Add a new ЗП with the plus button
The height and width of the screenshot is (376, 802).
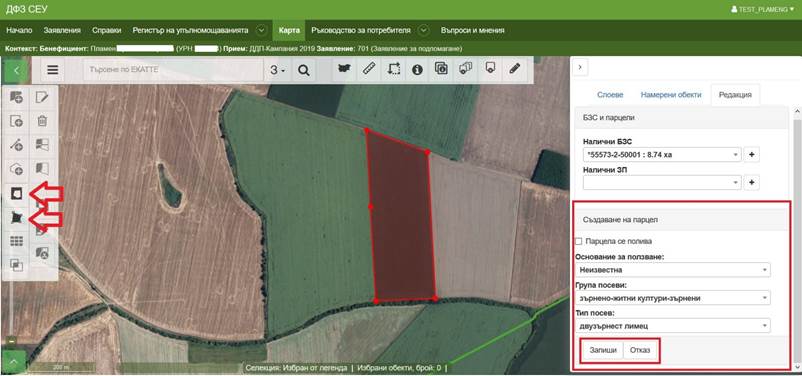click(751, 182)
